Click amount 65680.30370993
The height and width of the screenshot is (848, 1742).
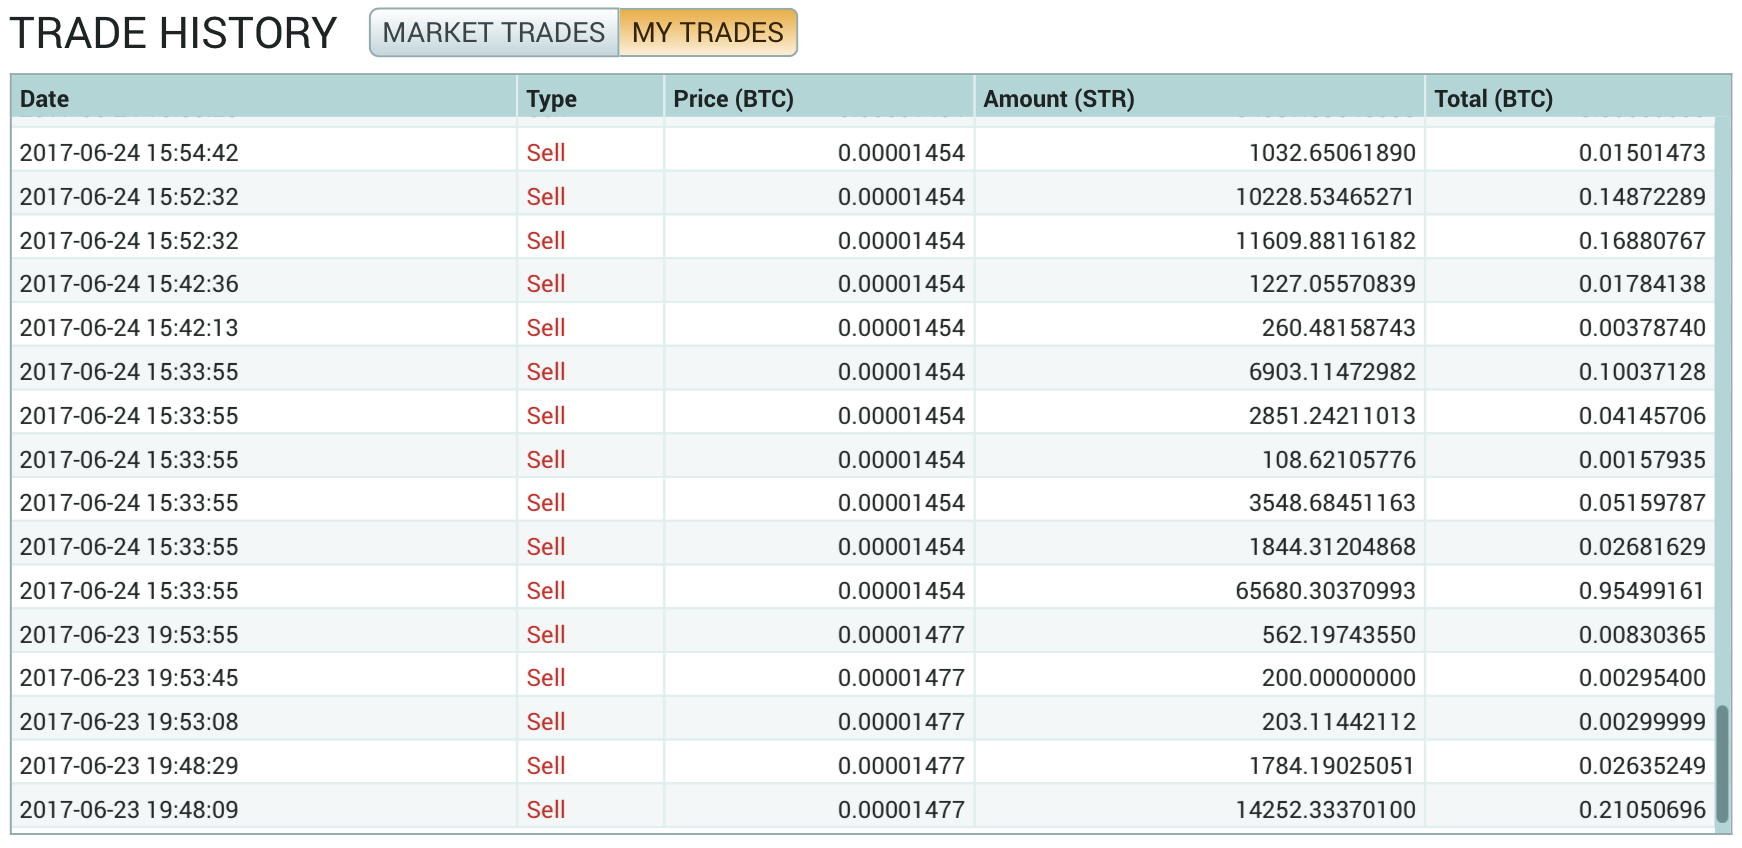pyautogui.click(x=1325, y=591)
